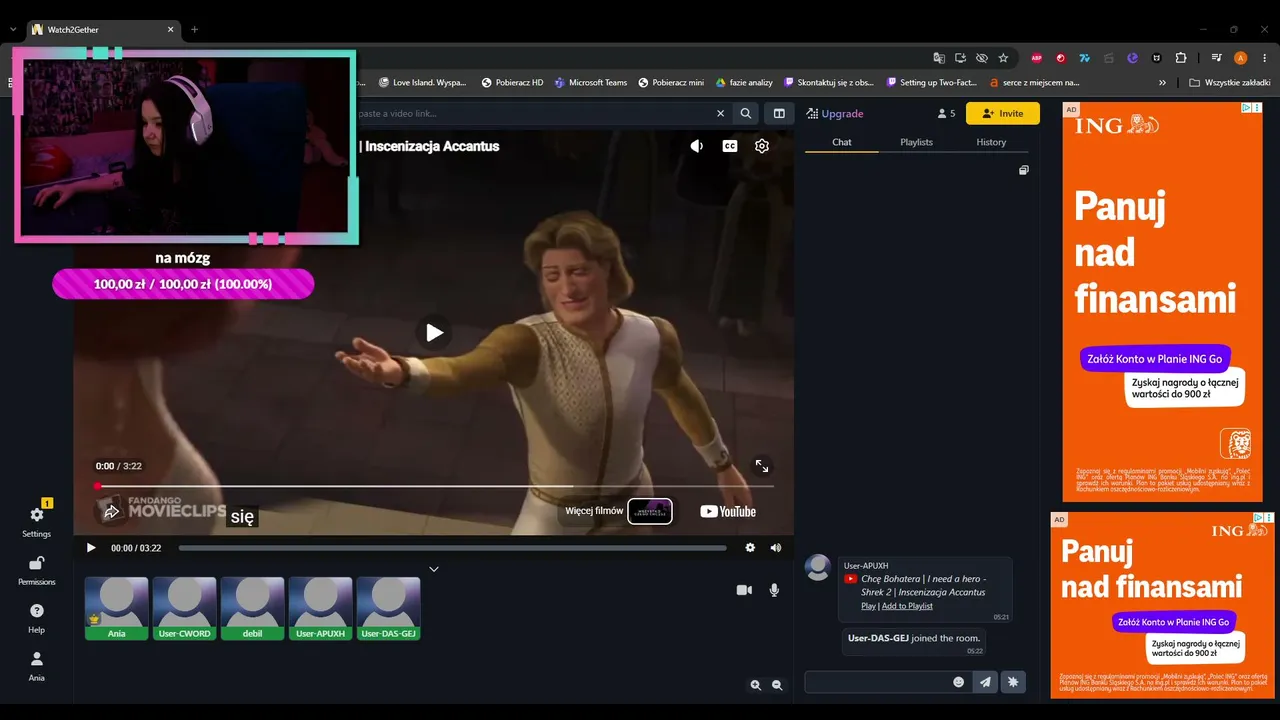Open YouTube player settings gear
This screenshot has width=1280, height=720.
(762, 146)
